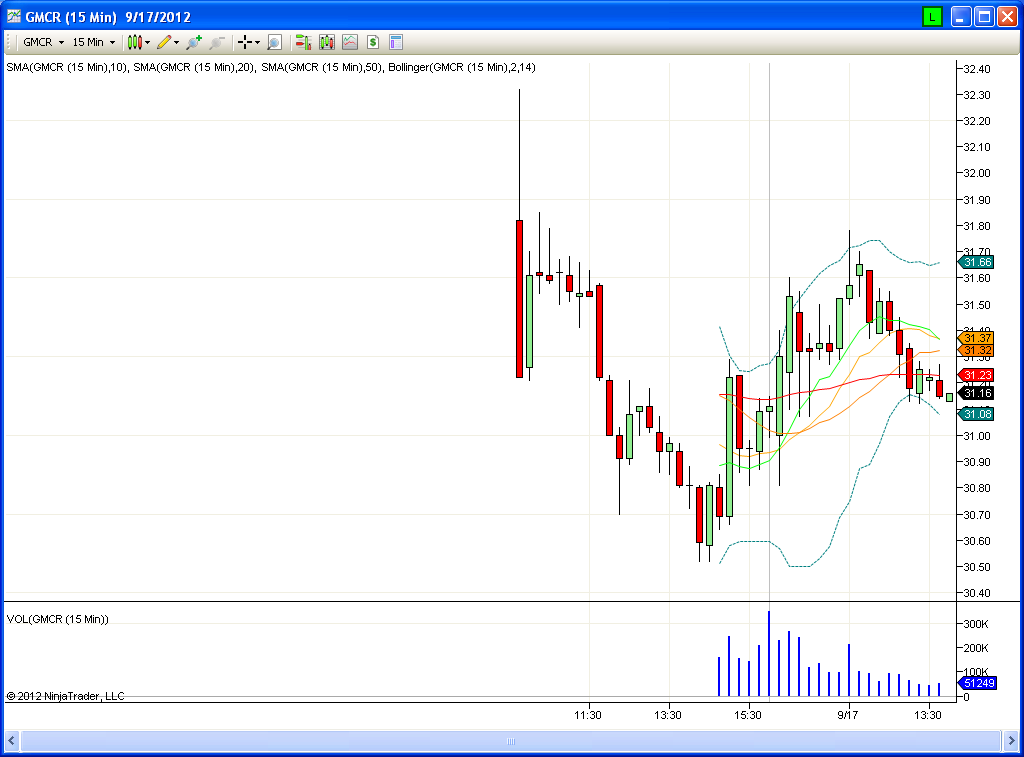The width and height of the screenshot is (1024, 757).
Task: Click the zoom in magnifier icon
Action: 194,42
